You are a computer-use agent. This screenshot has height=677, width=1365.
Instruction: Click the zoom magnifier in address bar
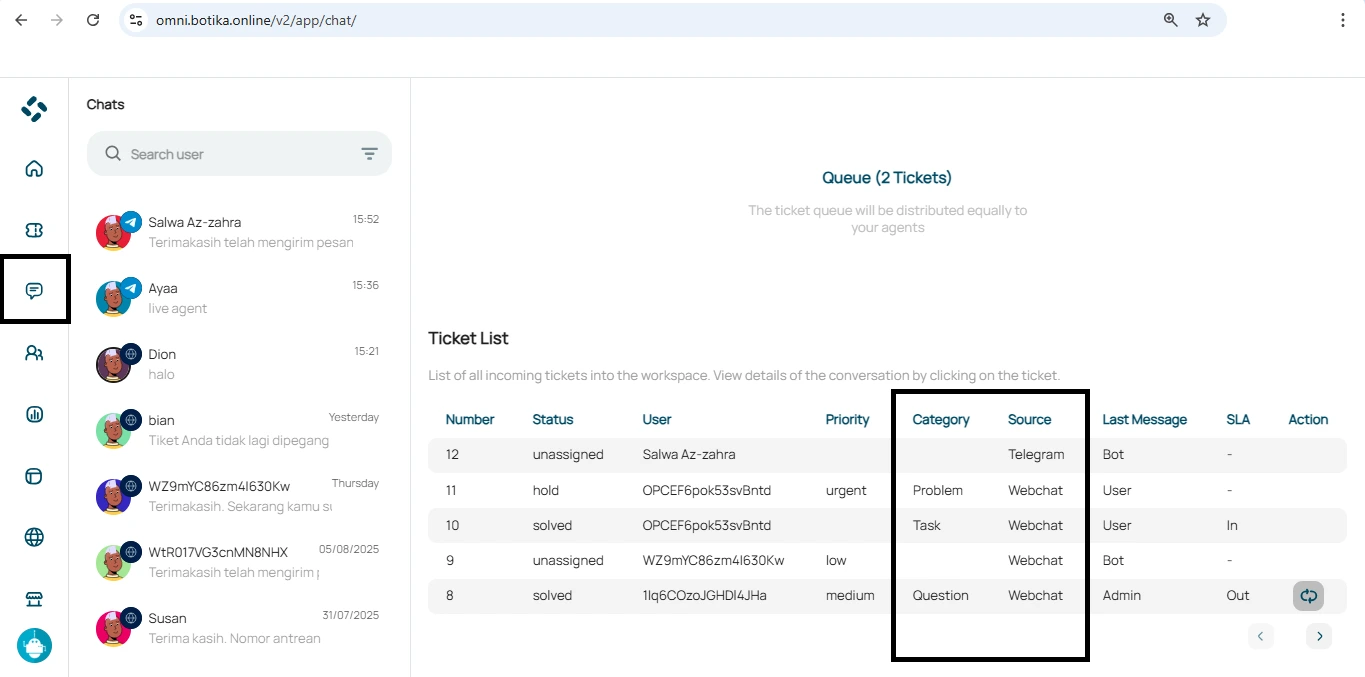coord(1171,20)
